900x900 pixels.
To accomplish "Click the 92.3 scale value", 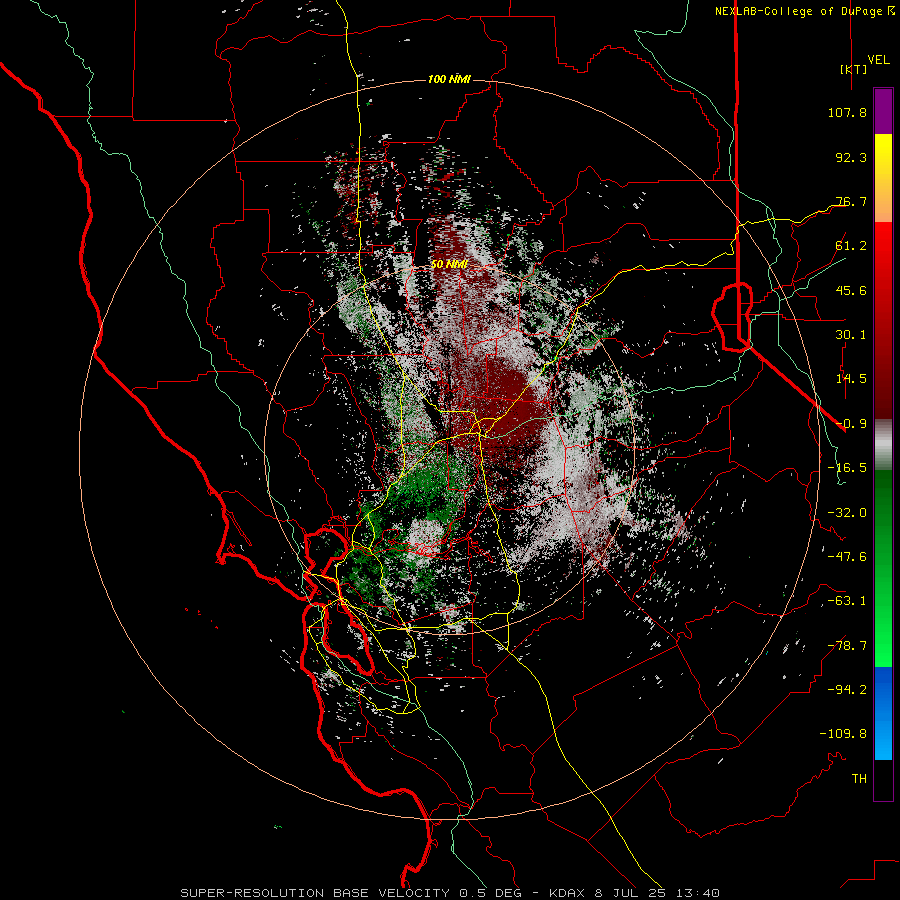I will tap(851, 157).
